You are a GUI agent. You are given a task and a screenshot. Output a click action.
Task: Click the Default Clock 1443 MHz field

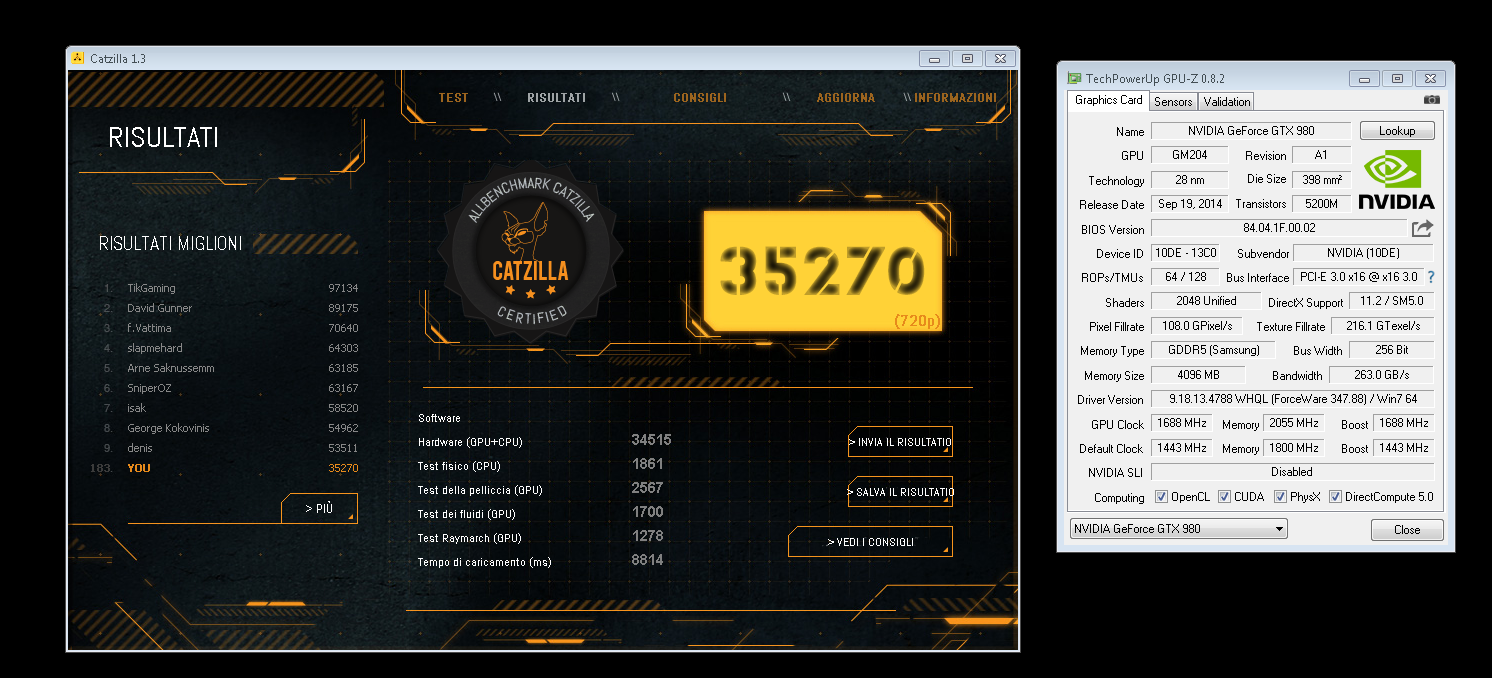(1181, 448)
